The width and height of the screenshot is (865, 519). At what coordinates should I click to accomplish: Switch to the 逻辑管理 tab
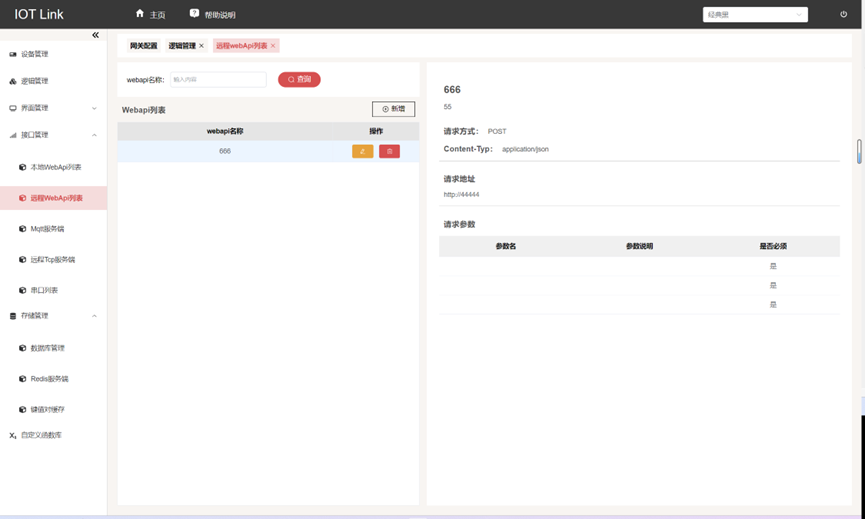[x=182, y=46]
